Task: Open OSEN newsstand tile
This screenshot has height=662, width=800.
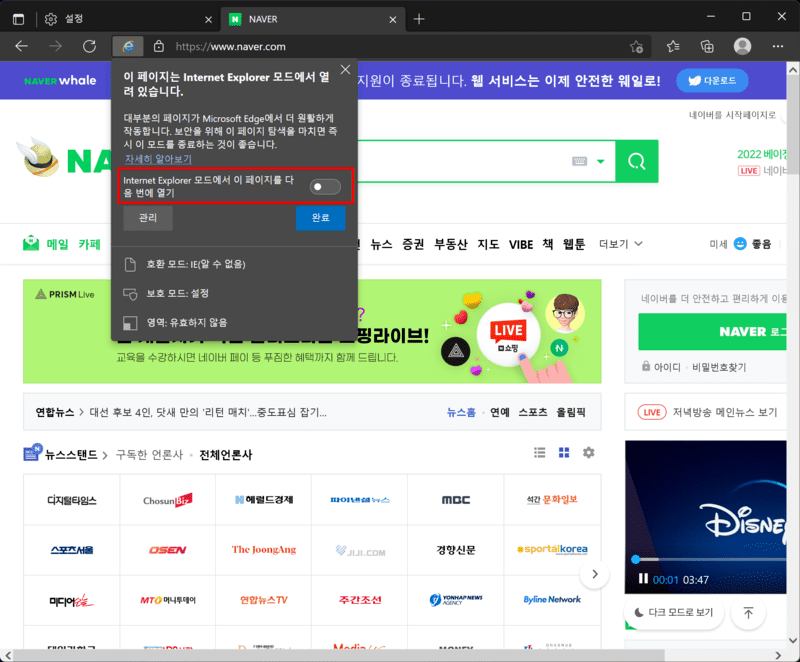Action: click(x=168, y=550)
